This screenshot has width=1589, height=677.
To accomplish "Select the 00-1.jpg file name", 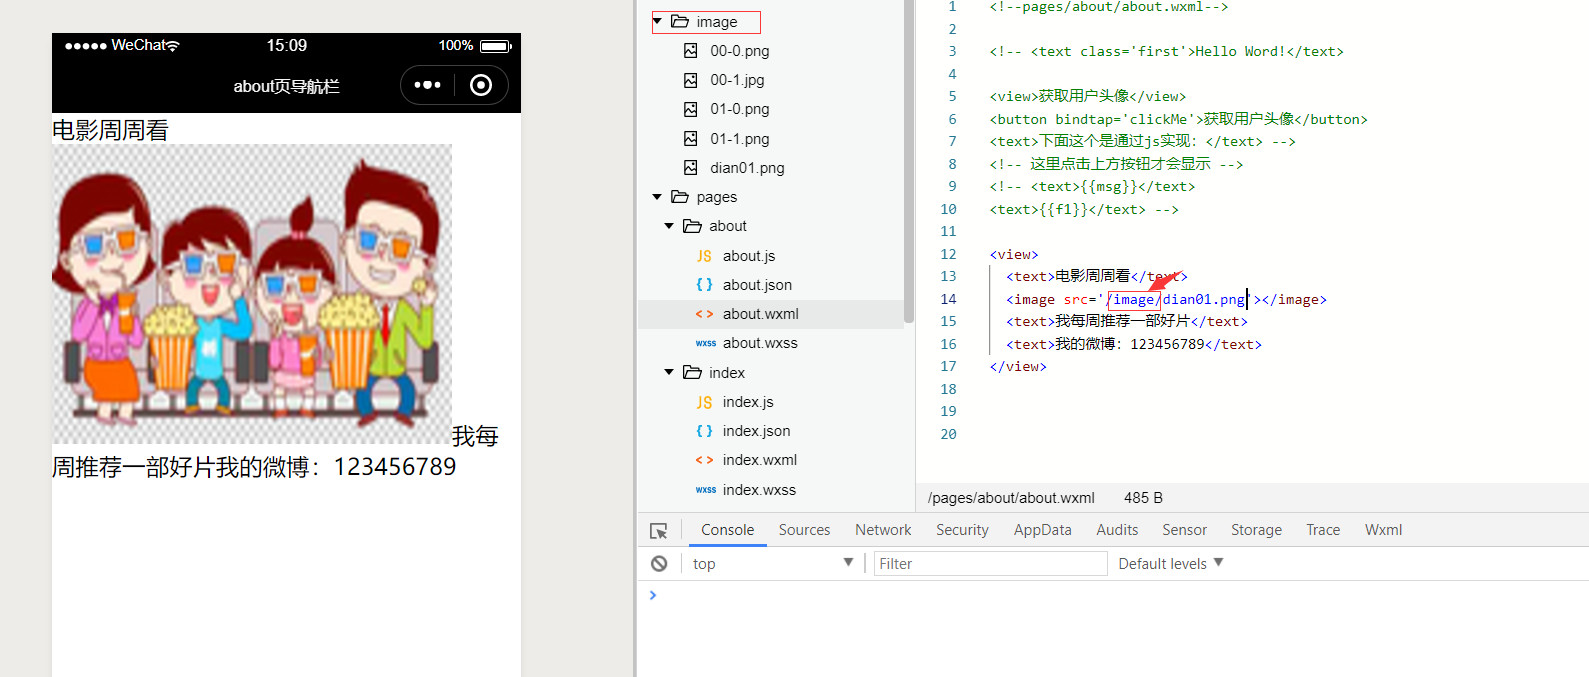I will point(737,80).
